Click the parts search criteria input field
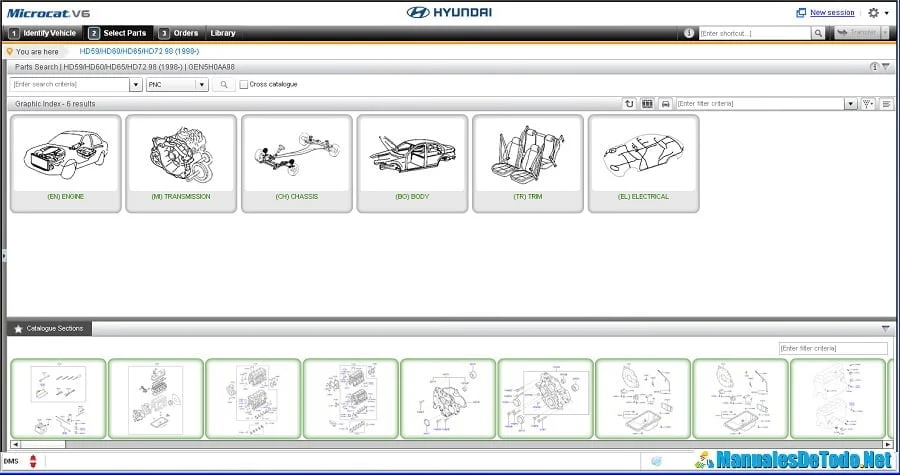This screenshot has width=900, height=475. click(69, 84)
